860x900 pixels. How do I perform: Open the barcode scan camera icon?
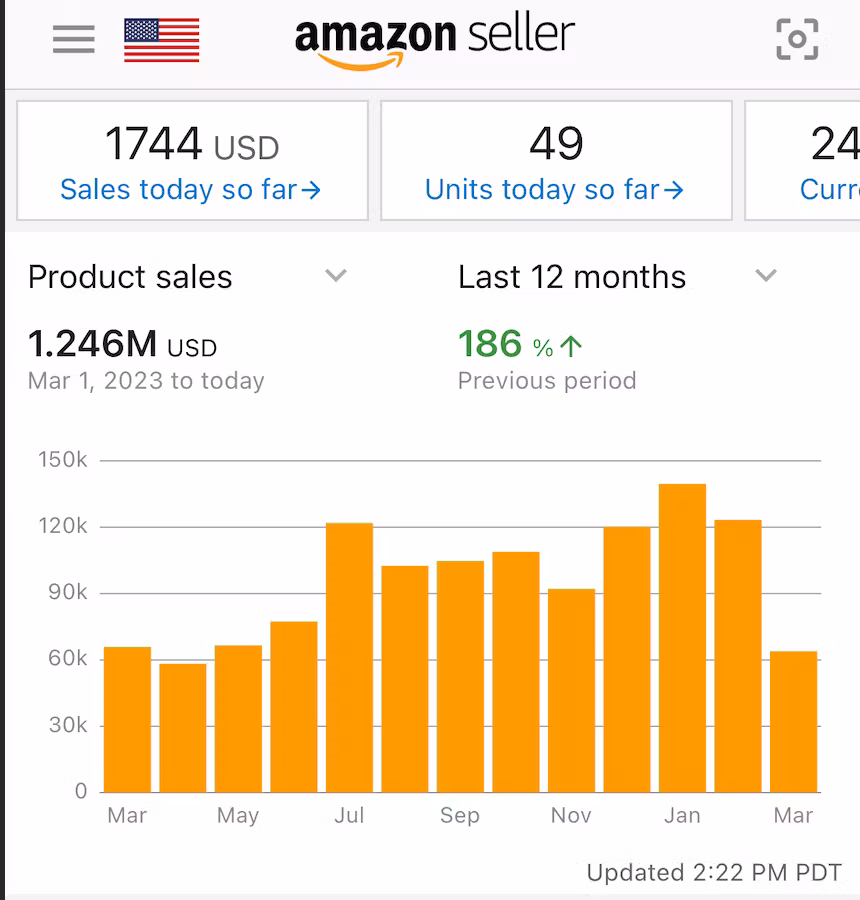[797, 39]
